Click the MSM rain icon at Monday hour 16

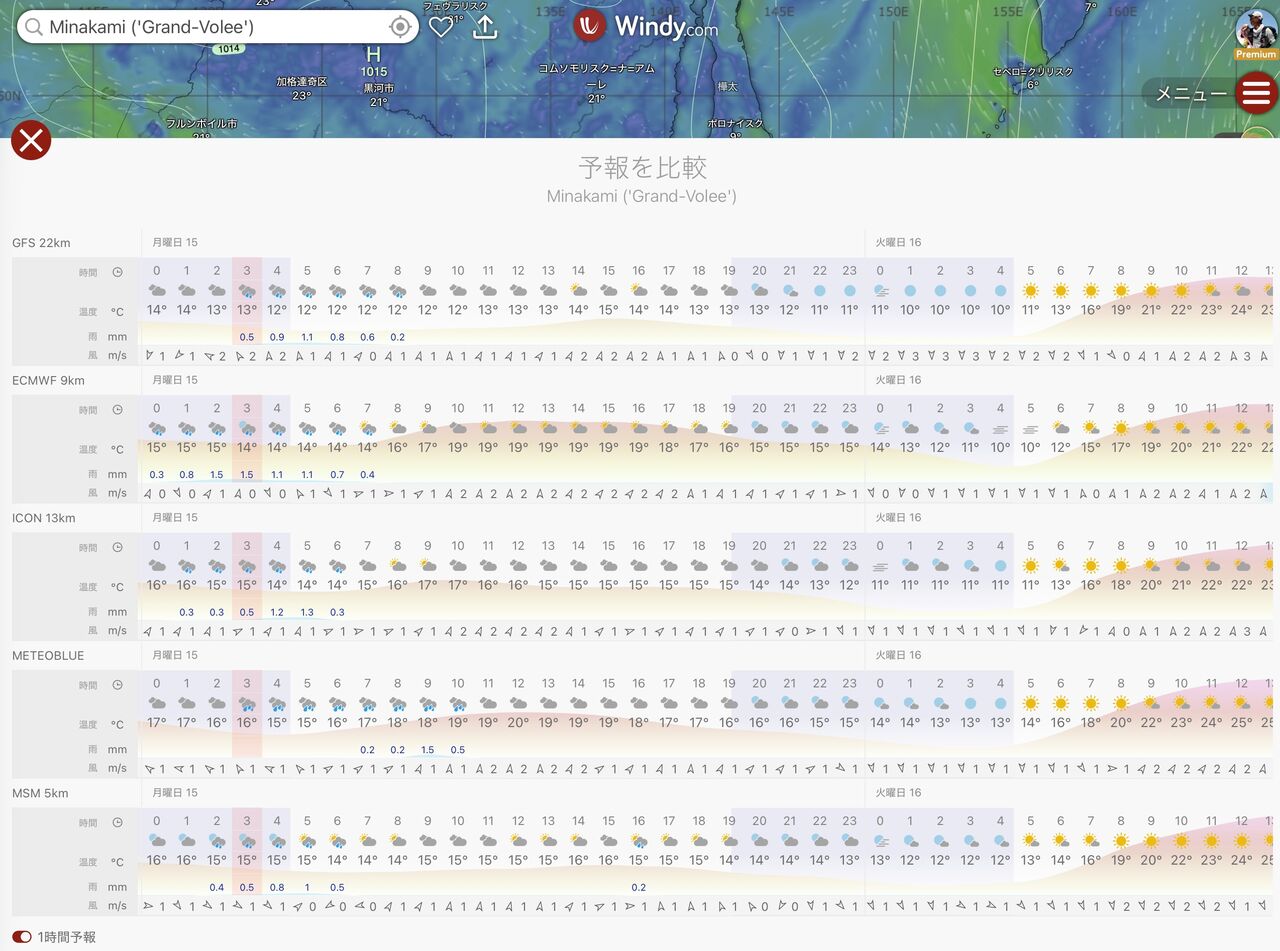pos(639,841)
